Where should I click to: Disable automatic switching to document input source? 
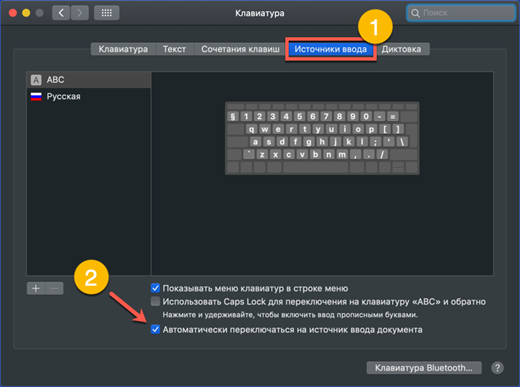click(155, 330)
